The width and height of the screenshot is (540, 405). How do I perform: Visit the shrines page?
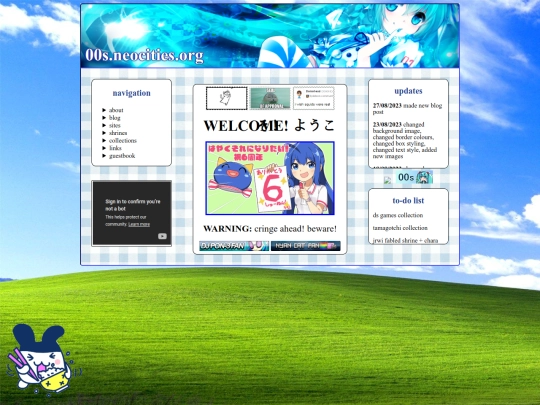tap(118, 133)
